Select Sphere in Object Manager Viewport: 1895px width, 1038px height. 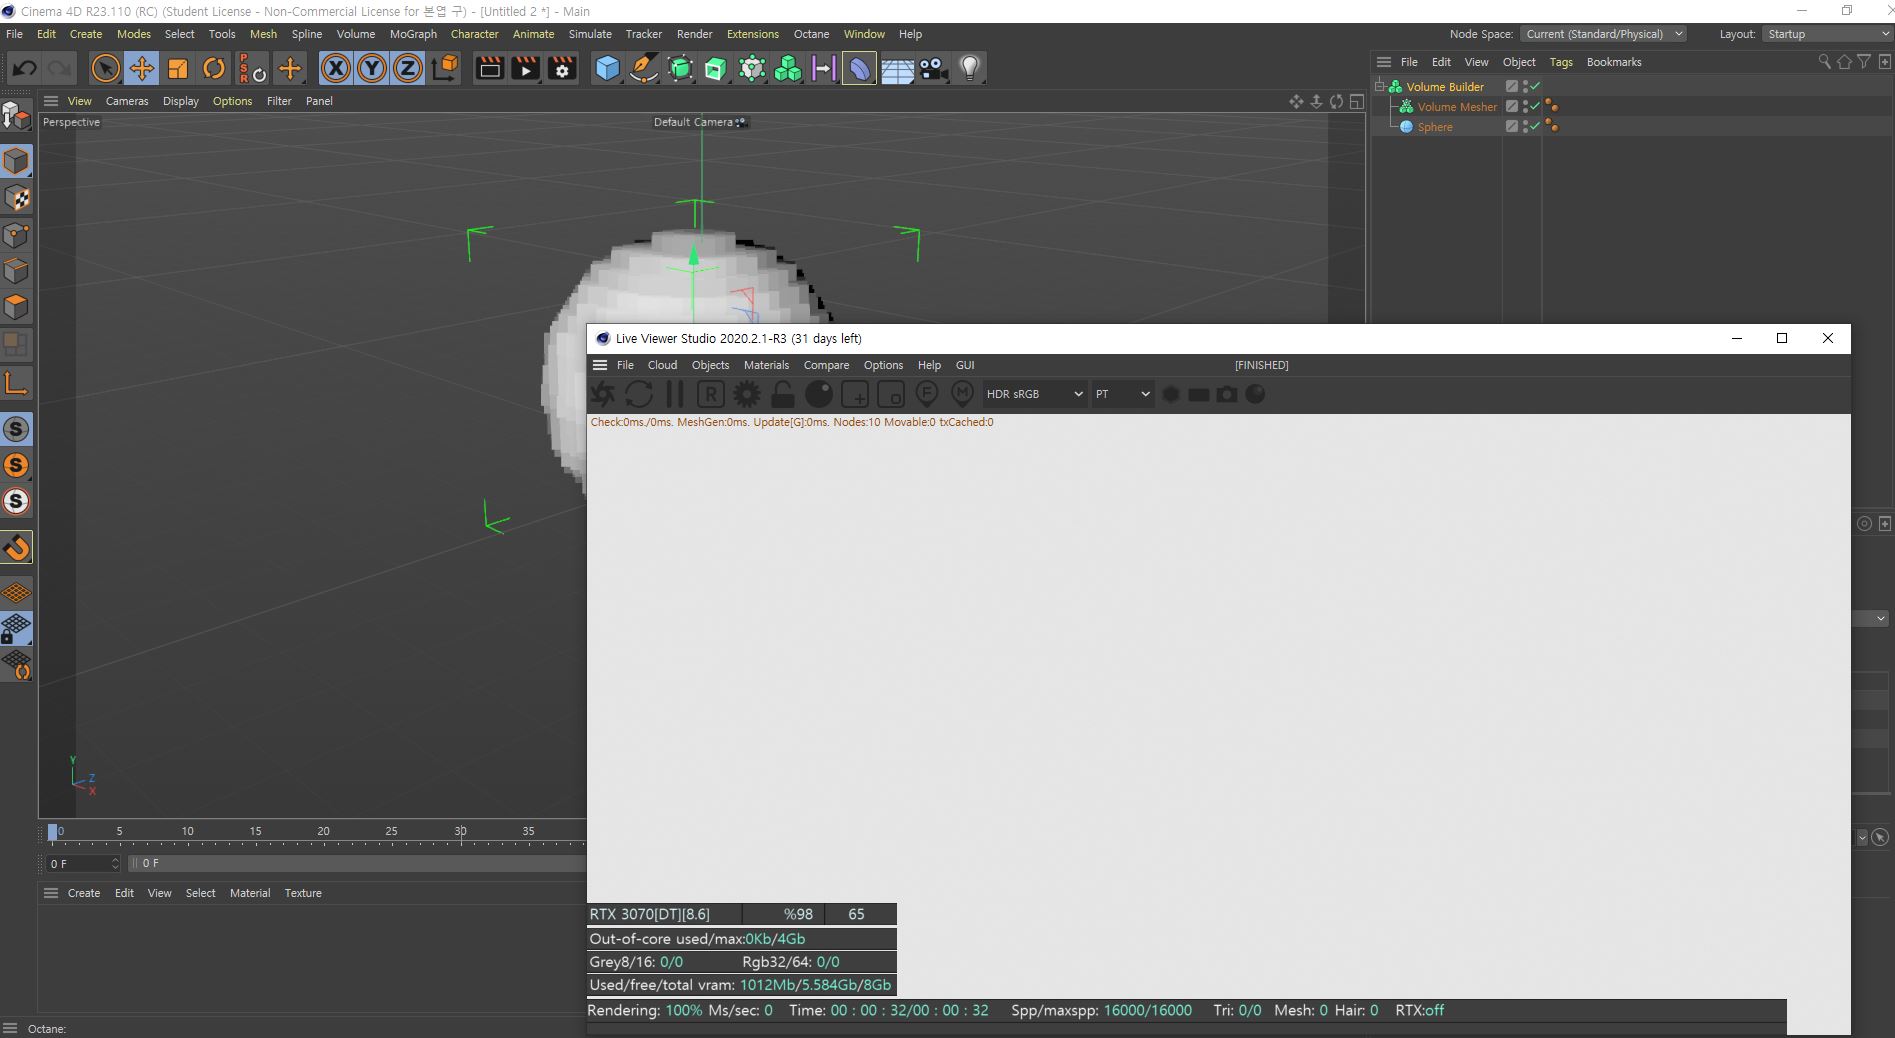point(1434,127)
